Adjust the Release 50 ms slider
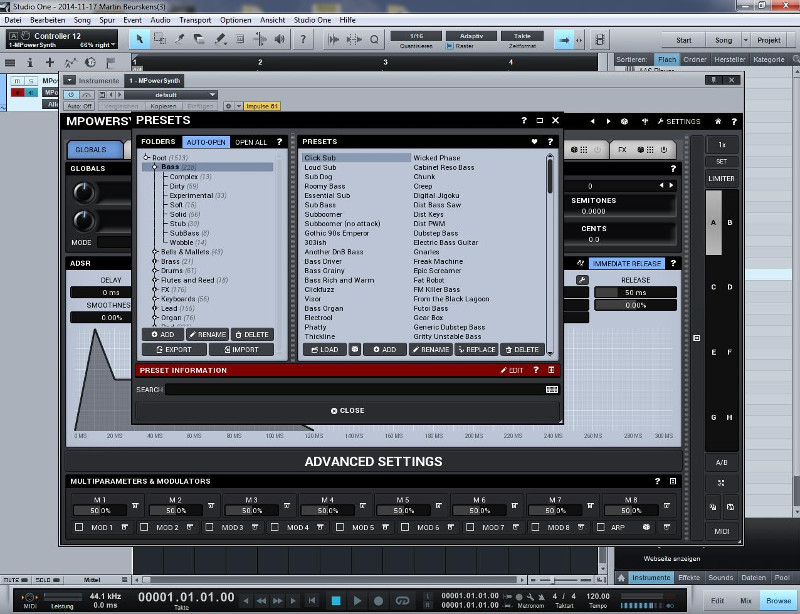This screenshot has width=800, height=614. click(x=636, y=292)
